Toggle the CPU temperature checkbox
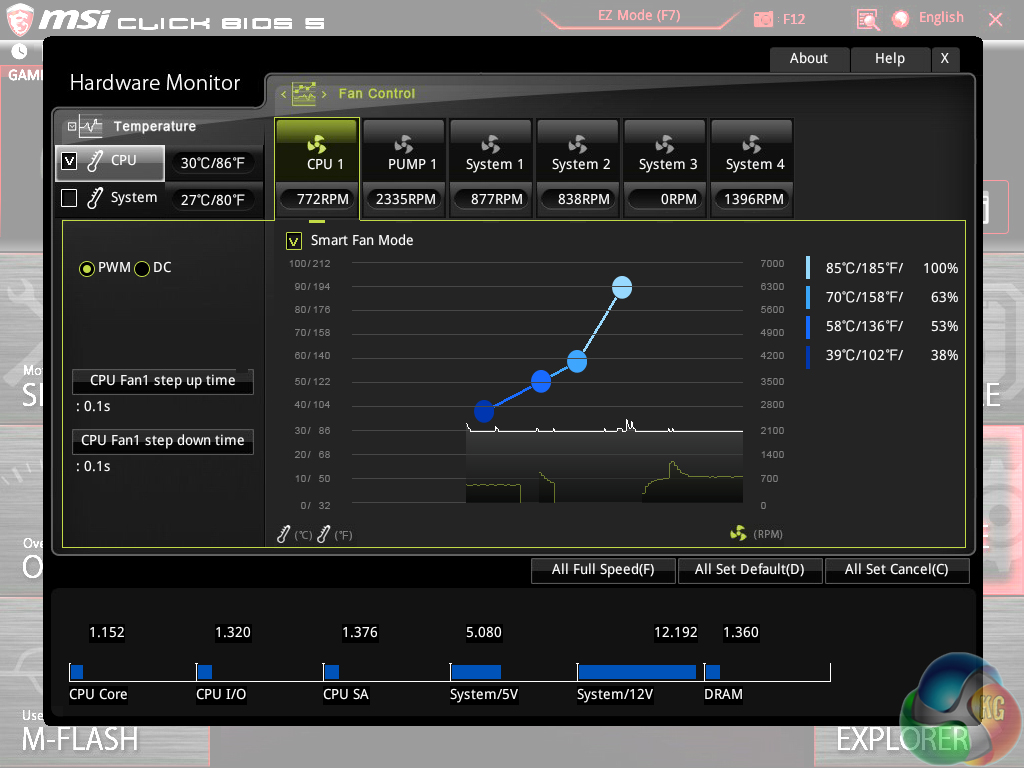1024x768 pixels. (69, 161)
